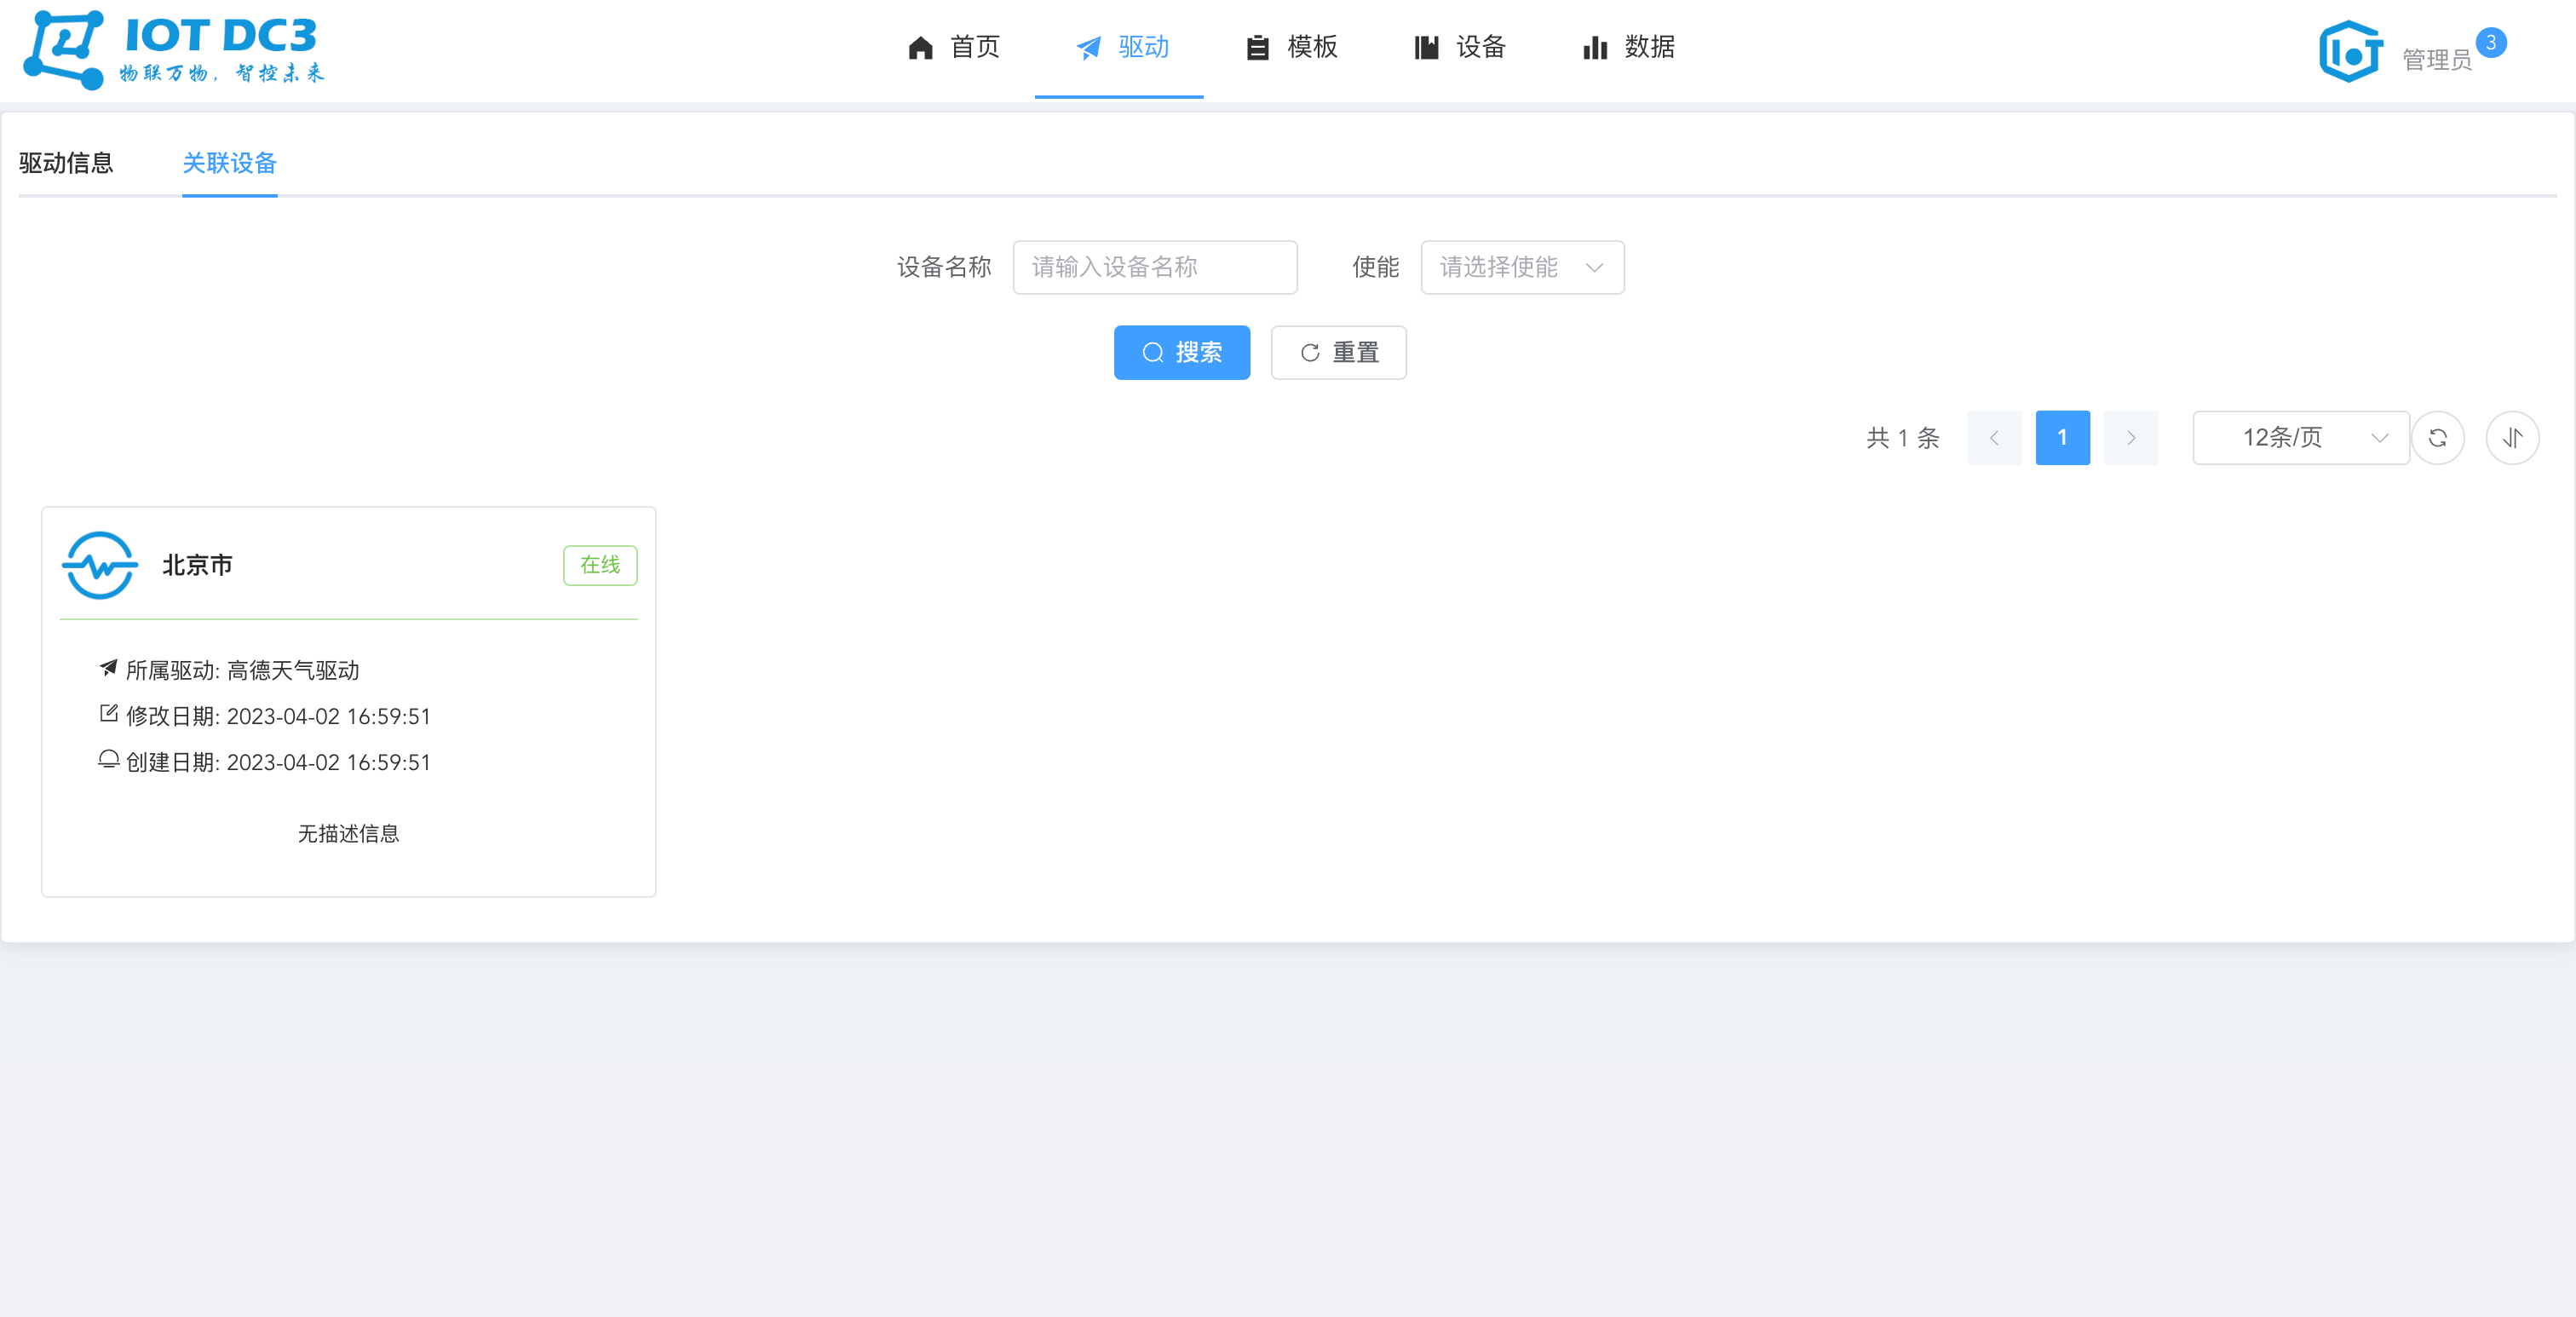Click the 设备名称 input field
The width and height of the screenshot is (2576, 1317).
(1154, 267)
